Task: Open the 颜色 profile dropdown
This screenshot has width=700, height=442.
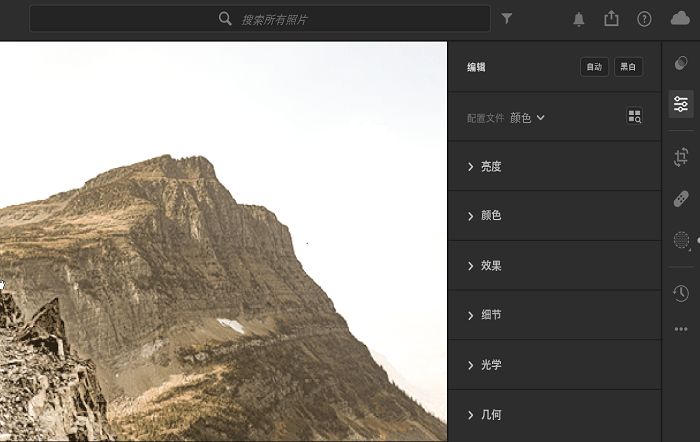Action: pos(527,118)
